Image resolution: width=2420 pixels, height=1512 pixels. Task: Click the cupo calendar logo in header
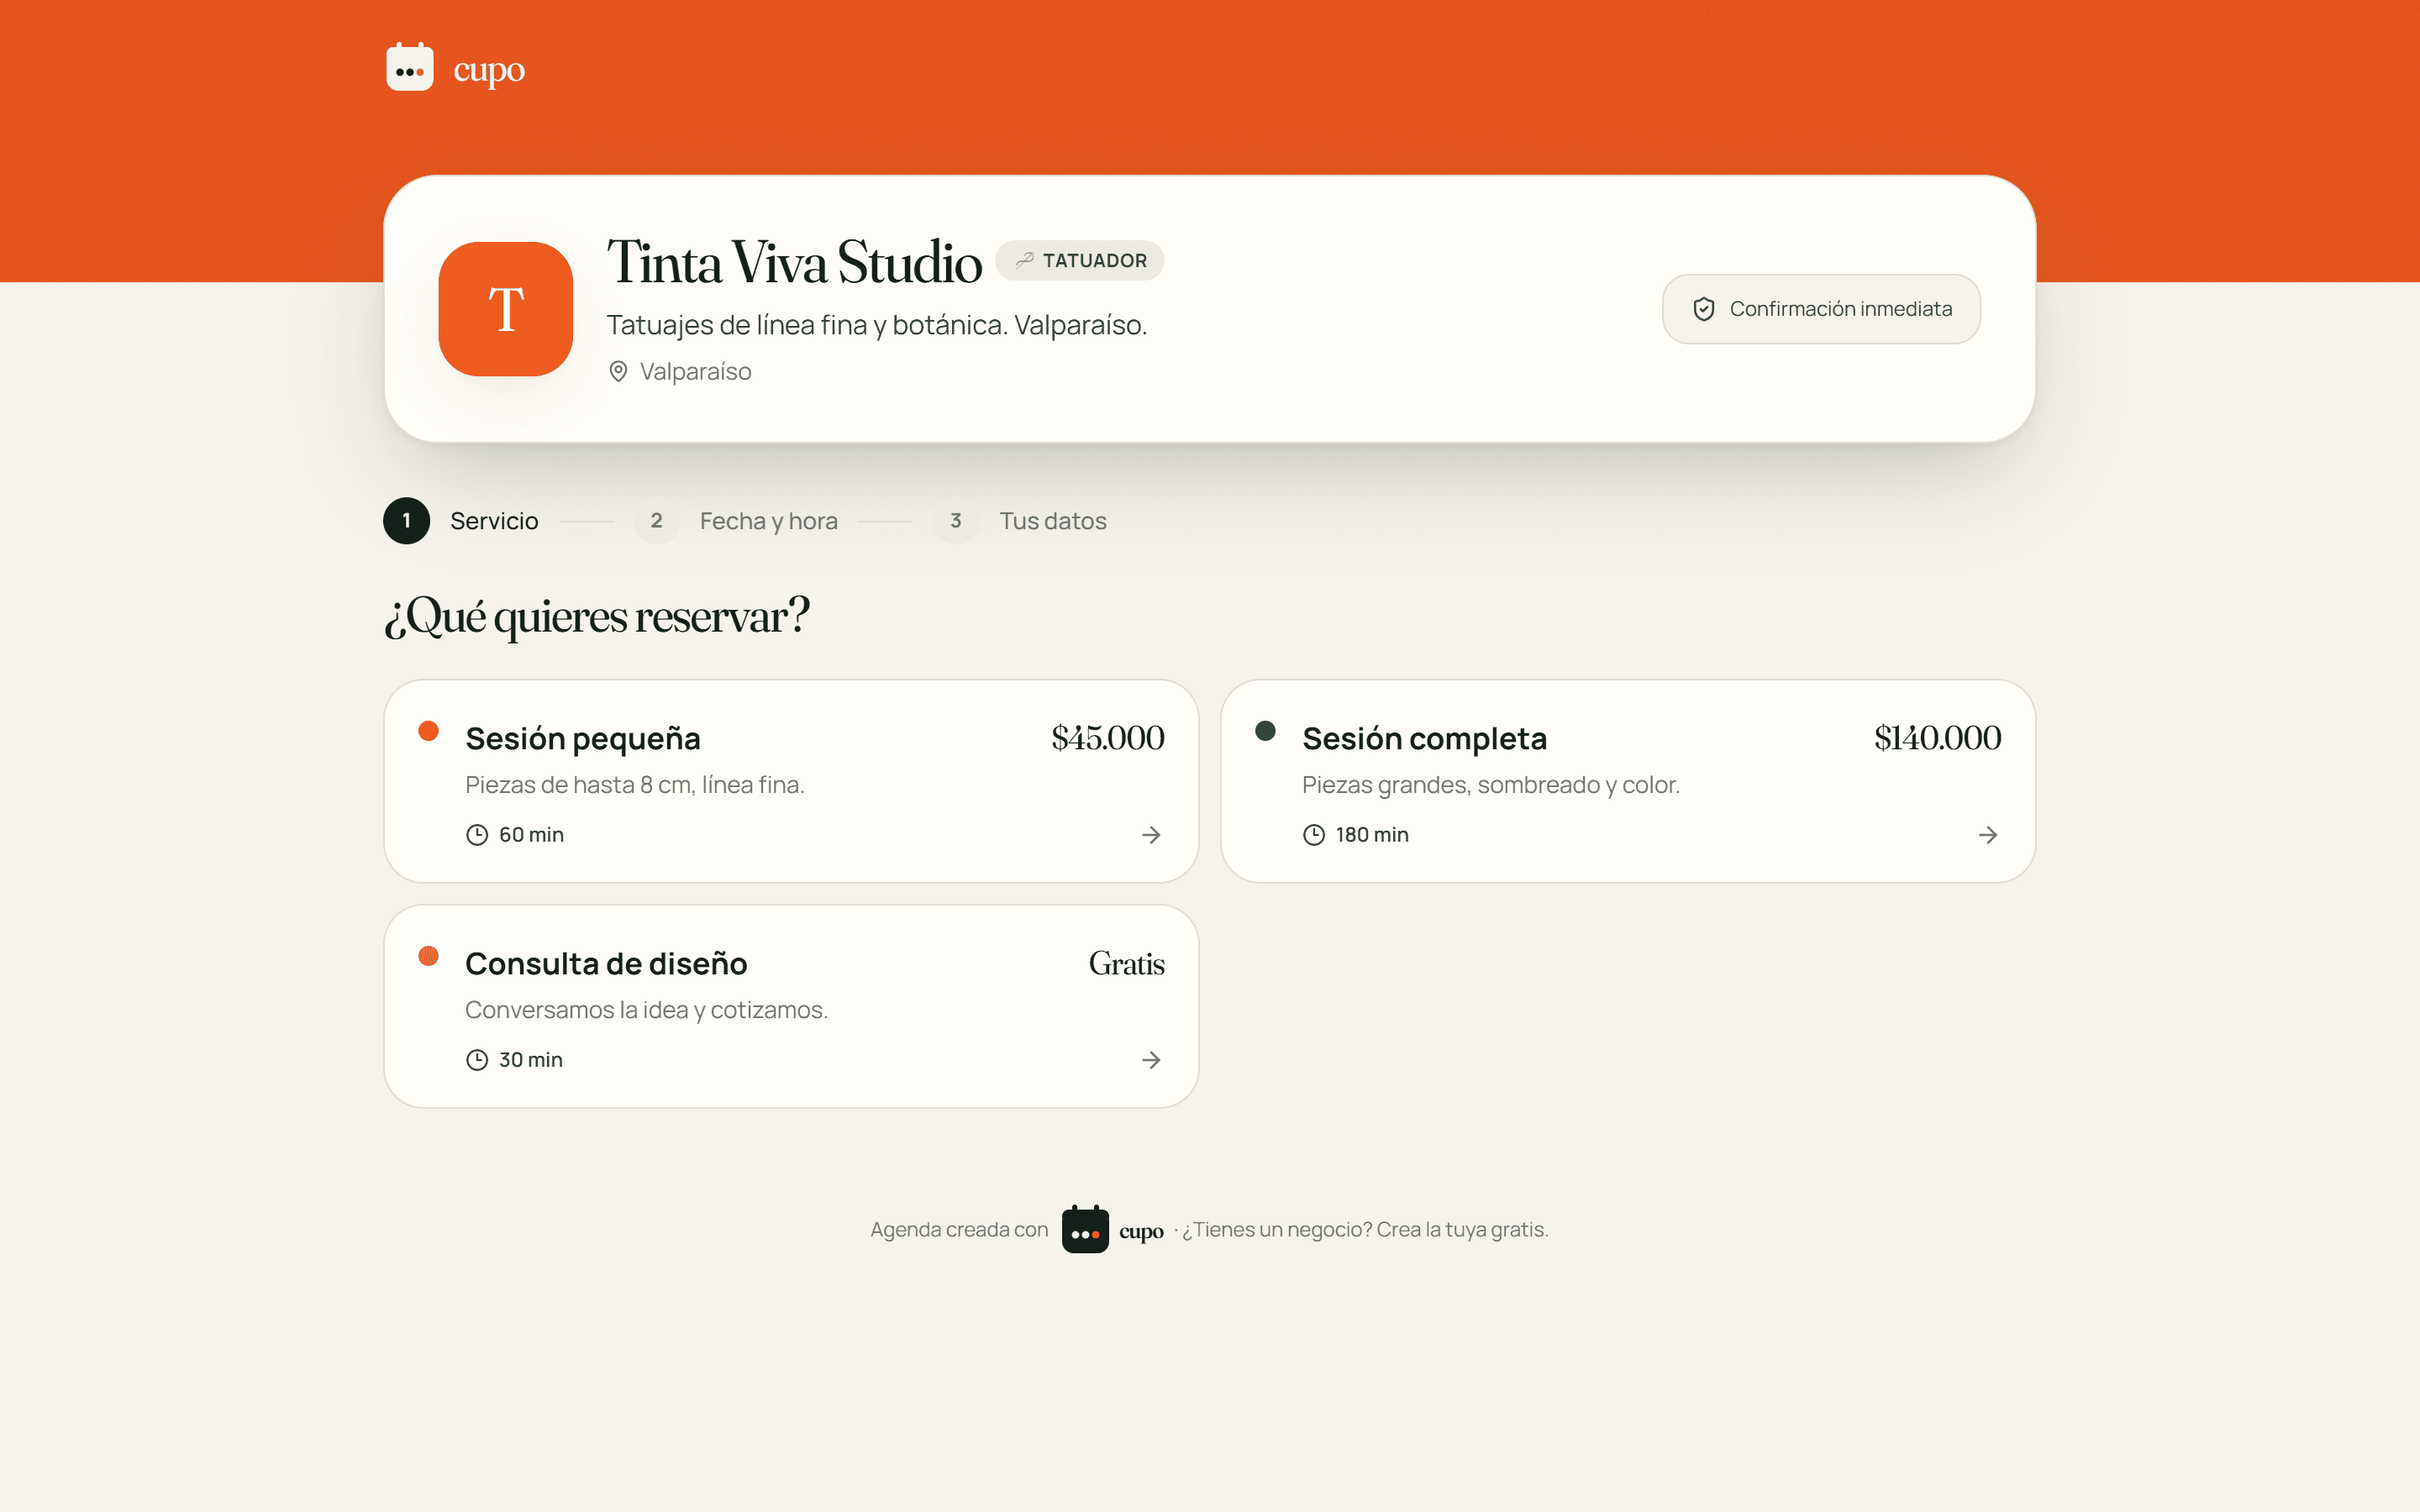410,67
